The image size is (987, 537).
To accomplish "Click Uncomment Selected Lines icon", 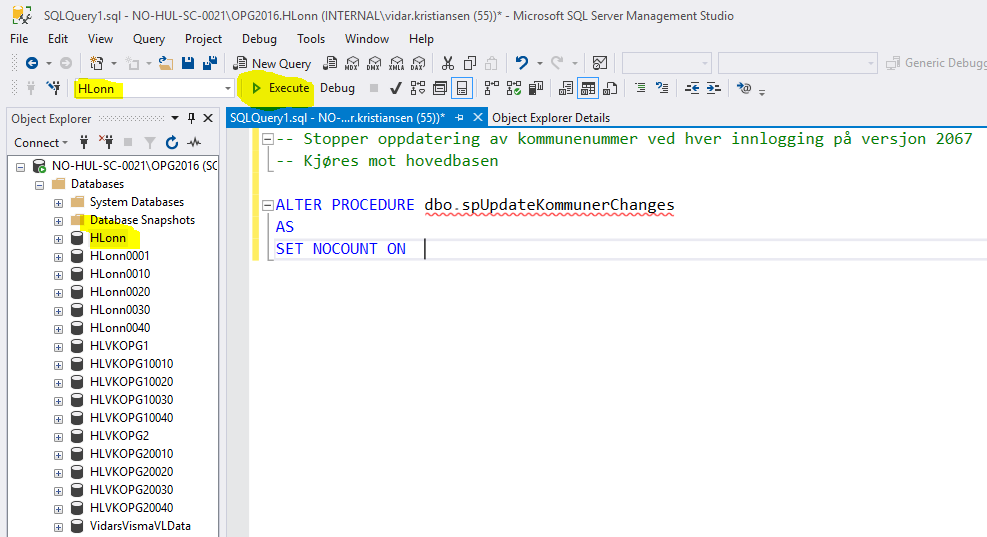I will [662, 88].
